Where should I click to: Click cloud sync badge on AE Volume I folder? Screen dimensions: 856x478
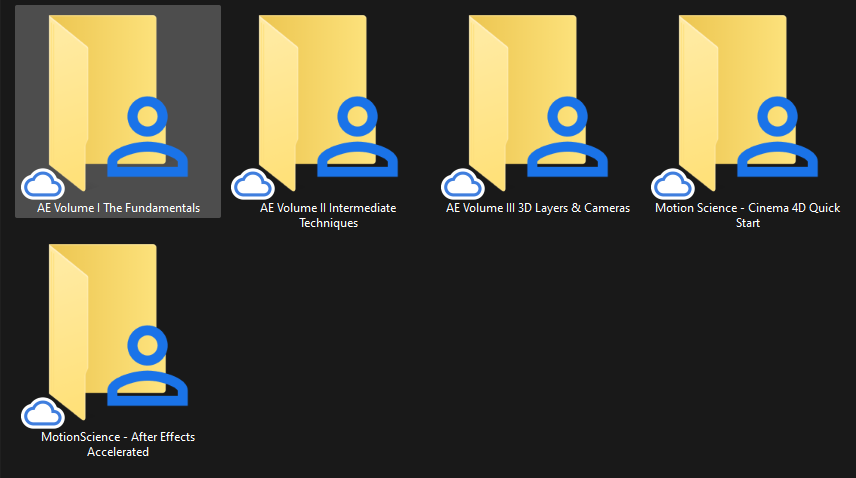tap(42, 184)
